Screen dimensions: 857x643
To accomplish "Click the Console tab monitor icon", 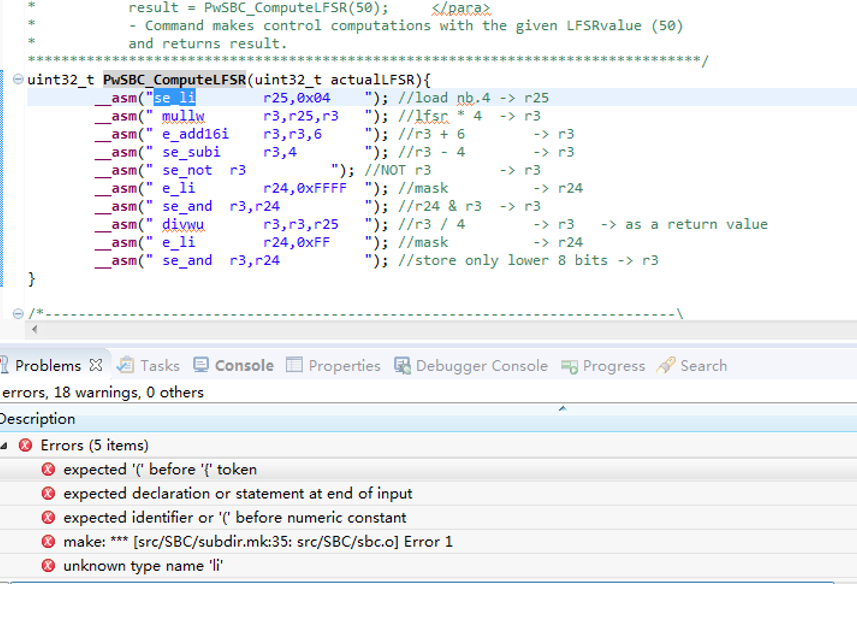I will [x=201, y=365].
